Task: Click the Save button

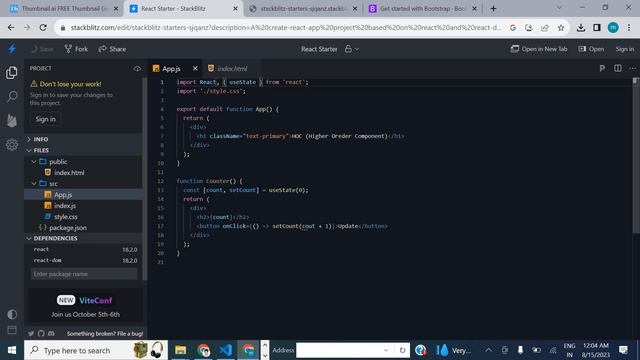Action: coord(42,49)
